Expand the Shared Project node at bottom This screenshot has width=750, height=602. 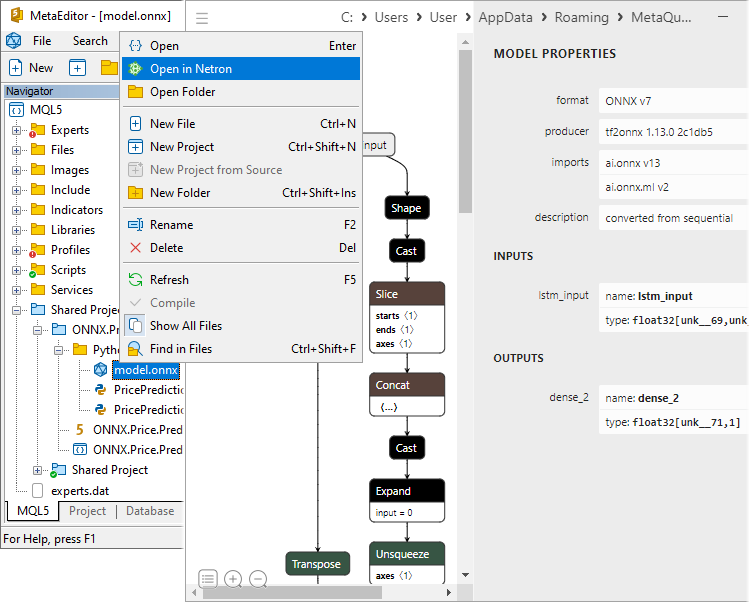point(37,471)
